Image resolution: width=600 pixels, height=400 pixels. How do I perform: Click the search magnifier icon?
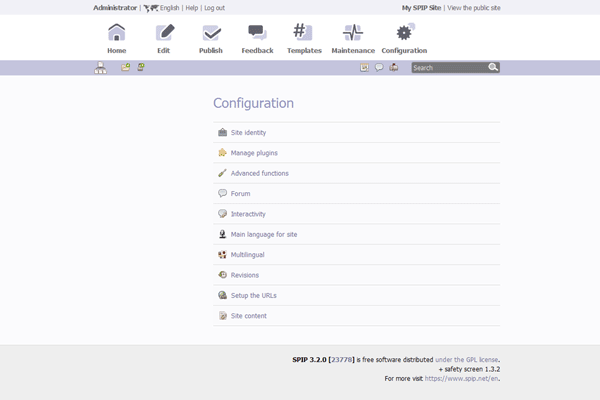pyautogui.click(x=493, y=68)
